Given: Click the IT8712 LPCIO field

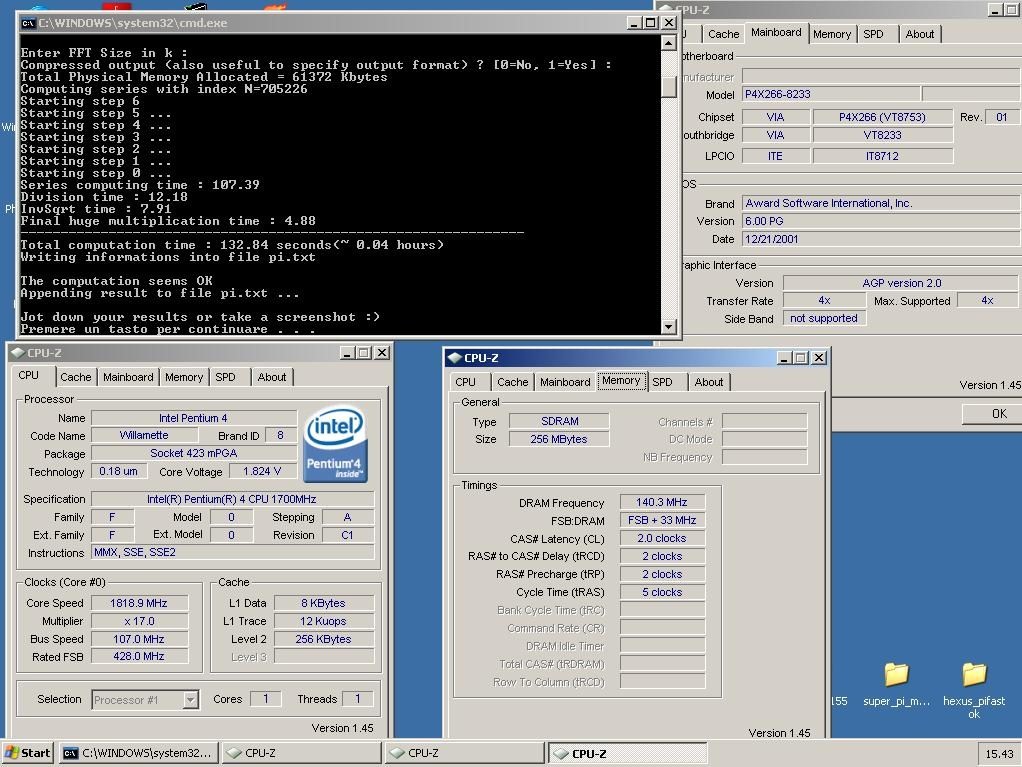Looking at the screenshot, I should pos(882,156).
